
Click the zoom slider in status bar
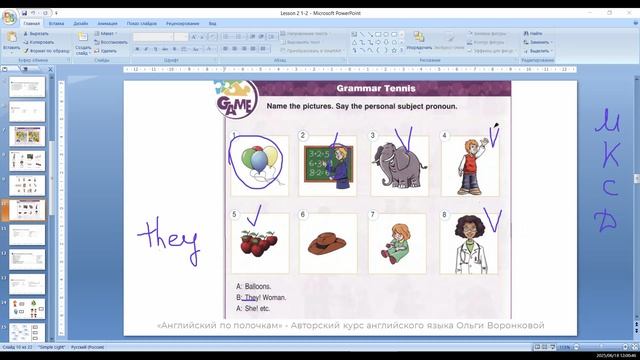click(600, 347)
